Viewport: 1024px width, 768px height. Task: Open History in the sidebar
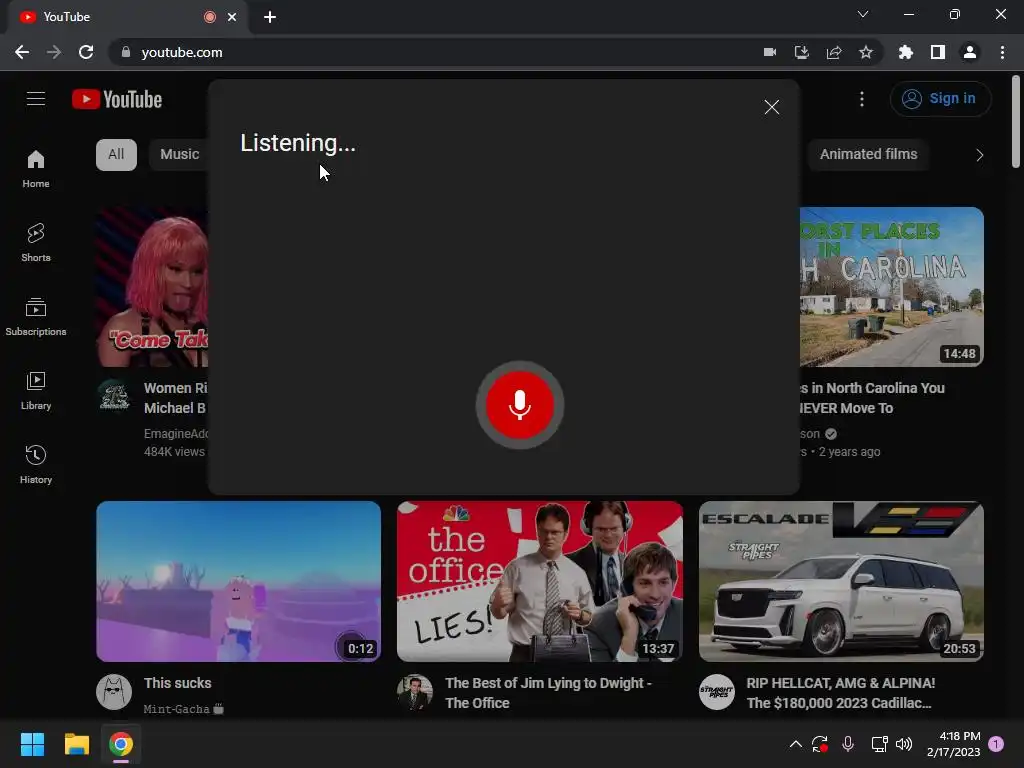pos(36,464)
